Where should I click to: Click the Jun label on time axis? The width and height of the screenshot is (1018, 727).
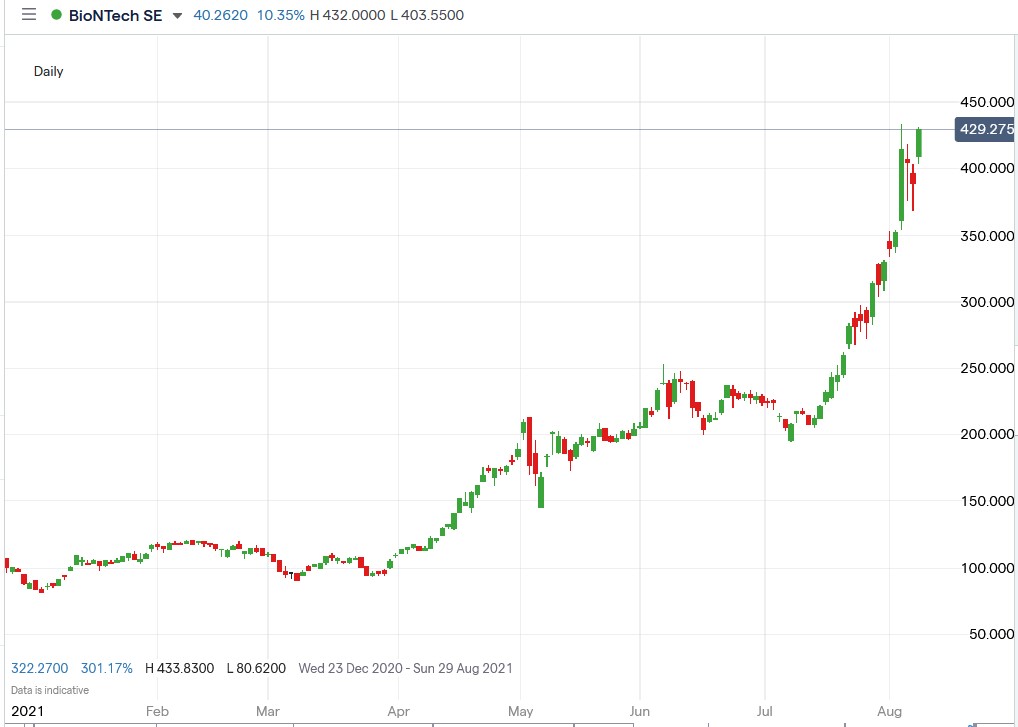click(639, 711)
